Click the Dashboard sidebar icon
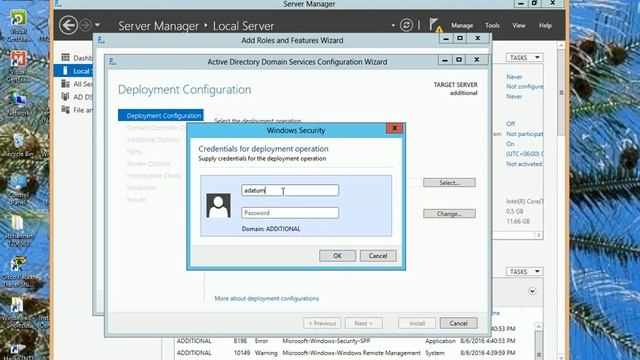 click(x=65, y=57)
